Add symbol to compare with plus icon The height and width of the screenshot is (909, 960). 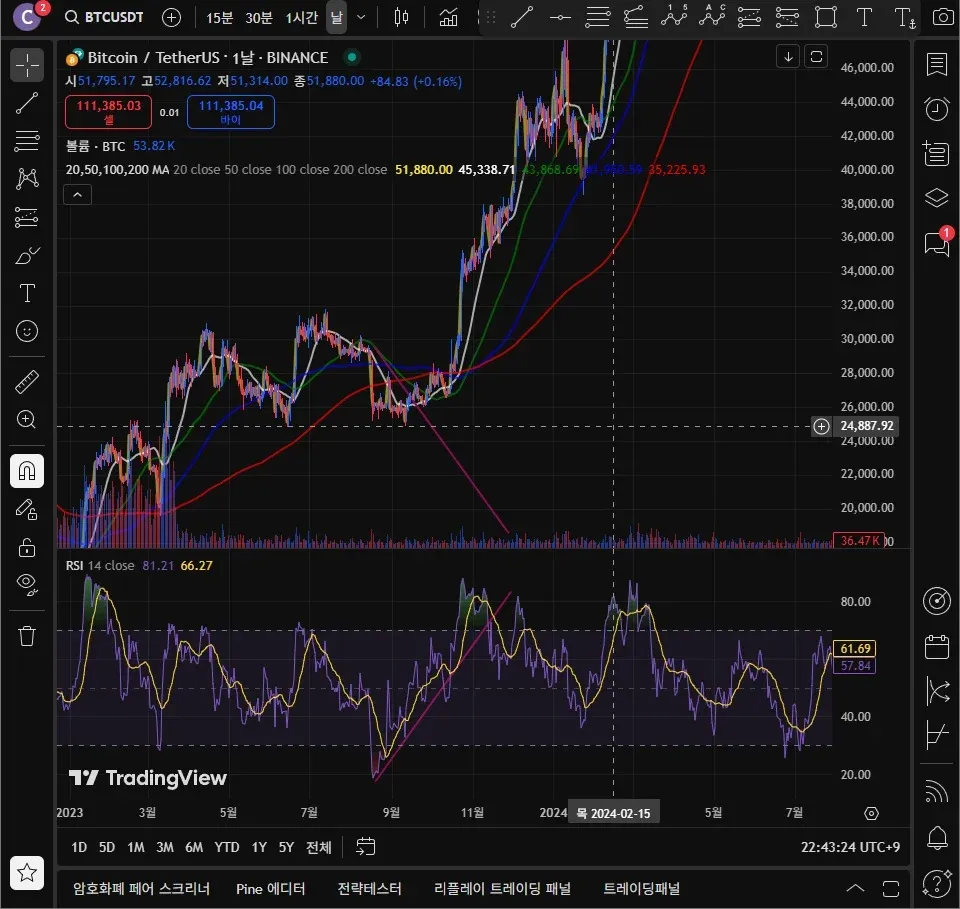point(171,18)
